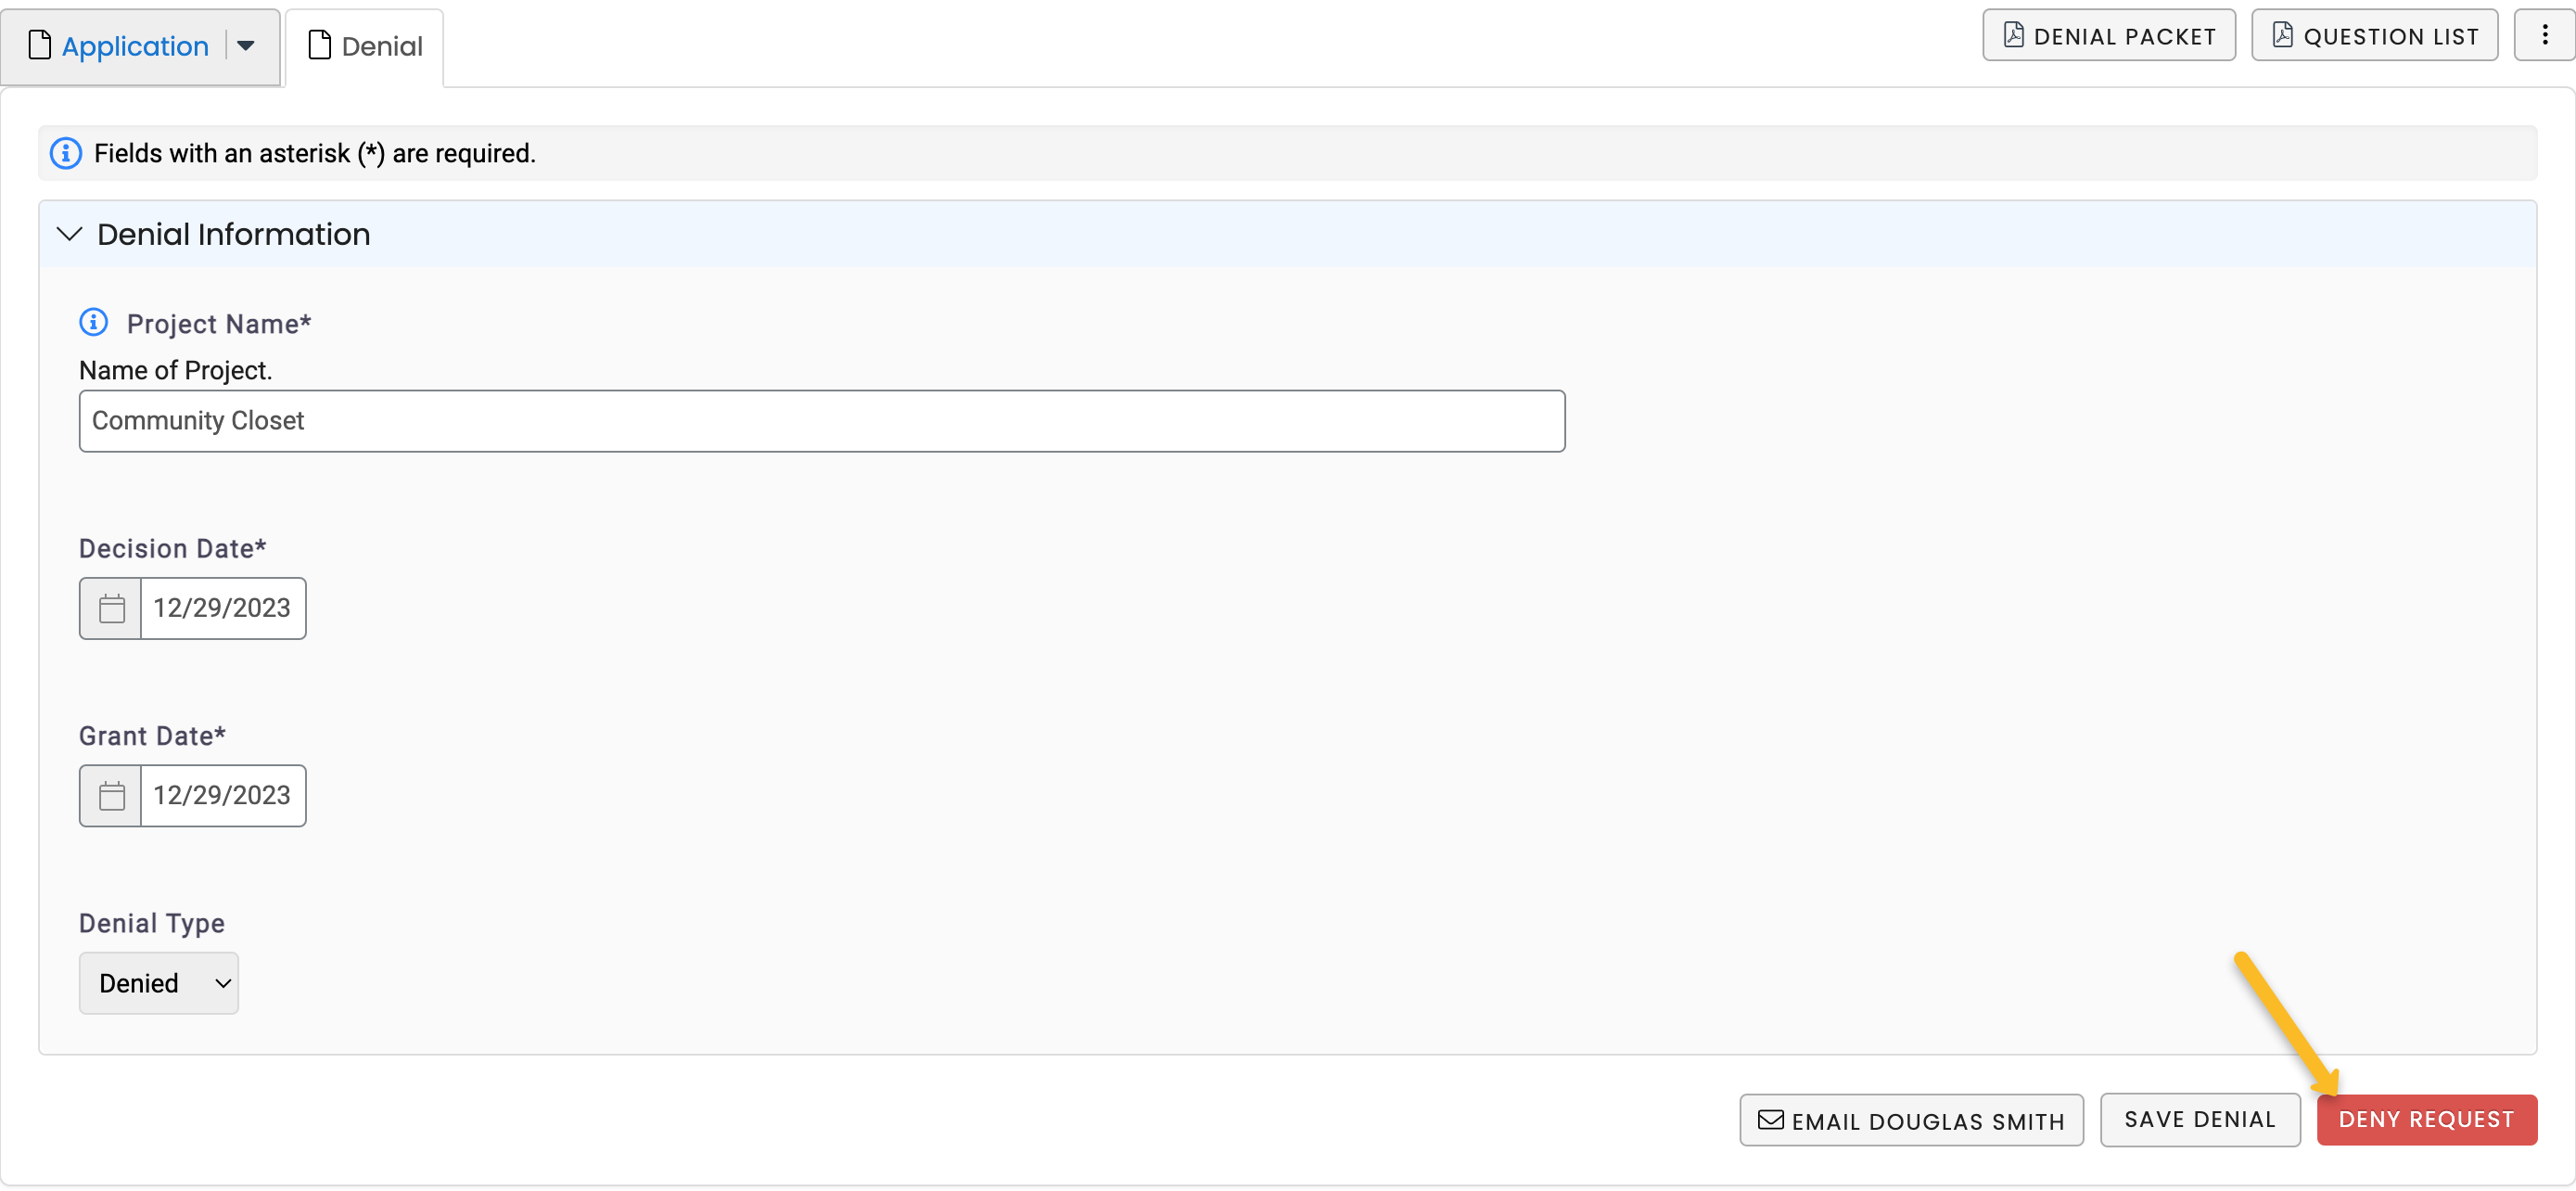
Task: Click the Denial Packet PDF icon
Action: click(2013, 36)
